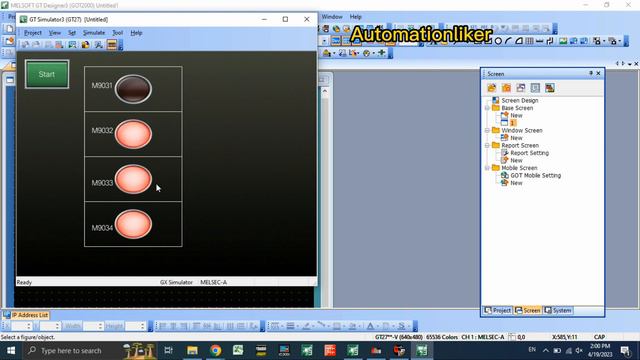Screen dimensions: 640x360
Task: Click the first simulator toolbar icon
Action: coord(25,45)
